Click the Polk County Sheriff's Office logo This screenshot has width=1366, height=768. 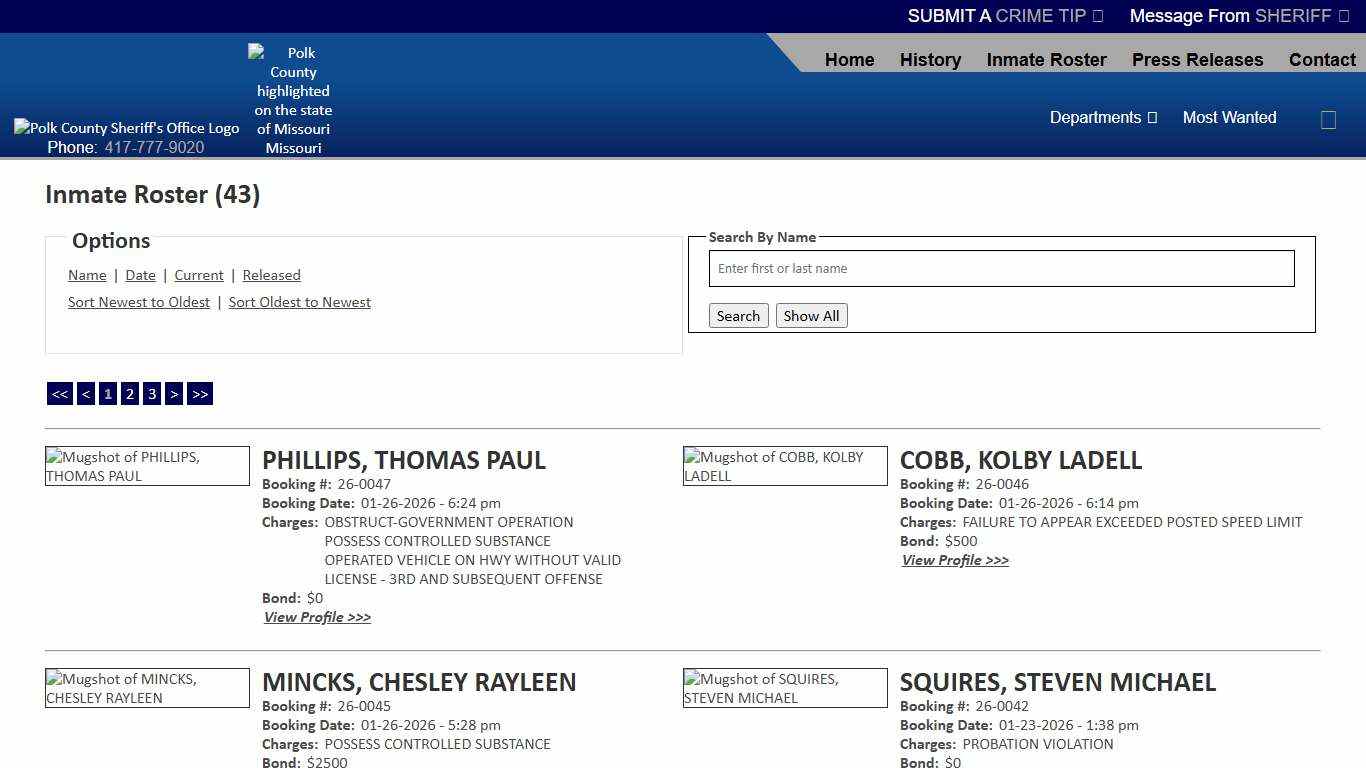pos(126,128)
